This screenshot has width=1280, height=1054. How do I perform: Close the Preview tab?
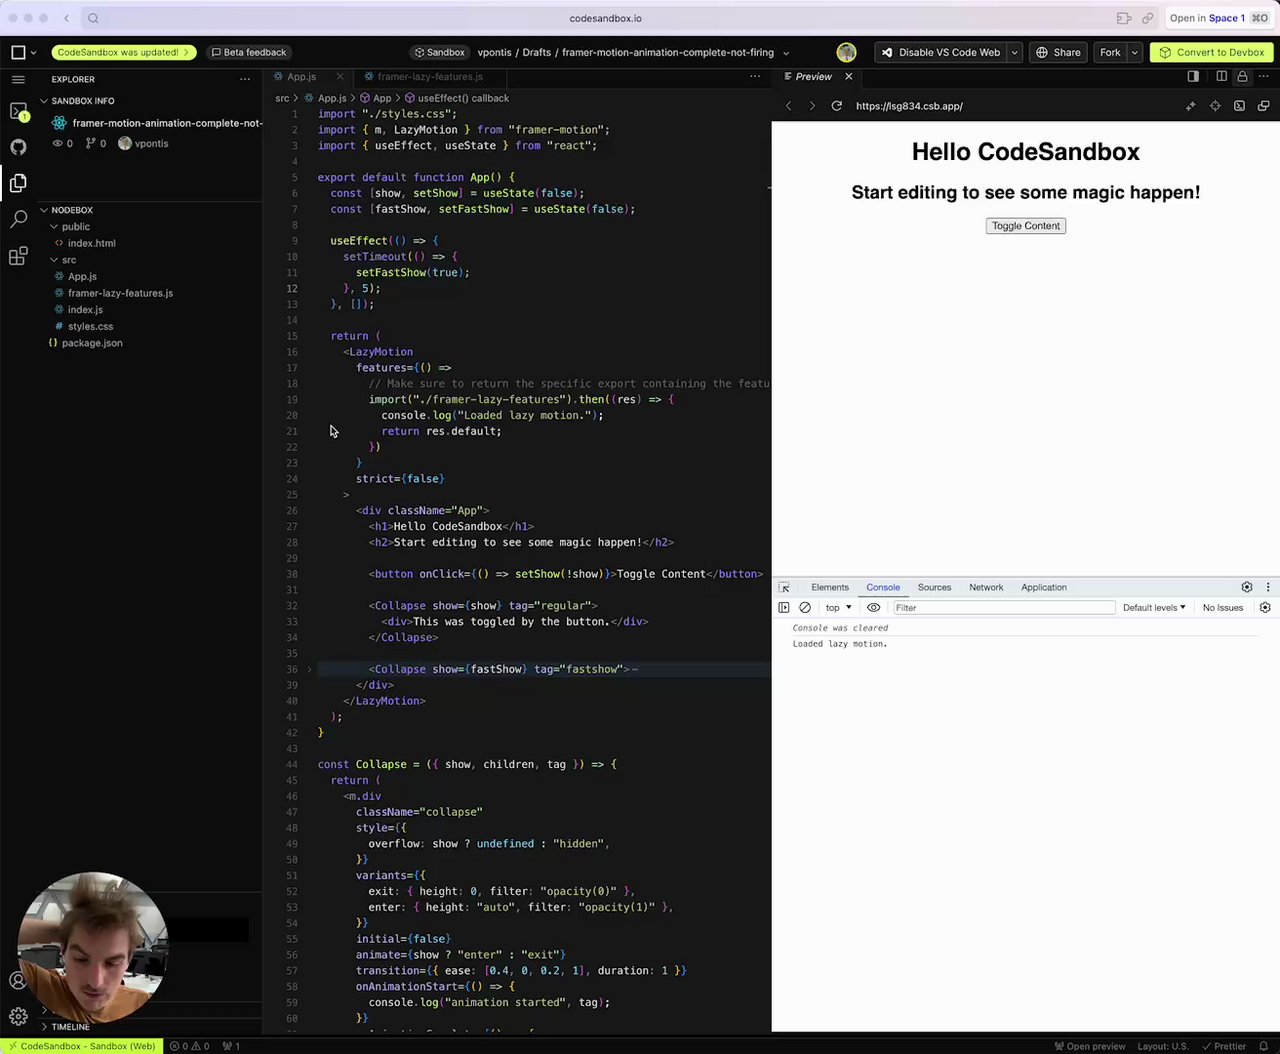pyautogui.click(x=849, y=76)
